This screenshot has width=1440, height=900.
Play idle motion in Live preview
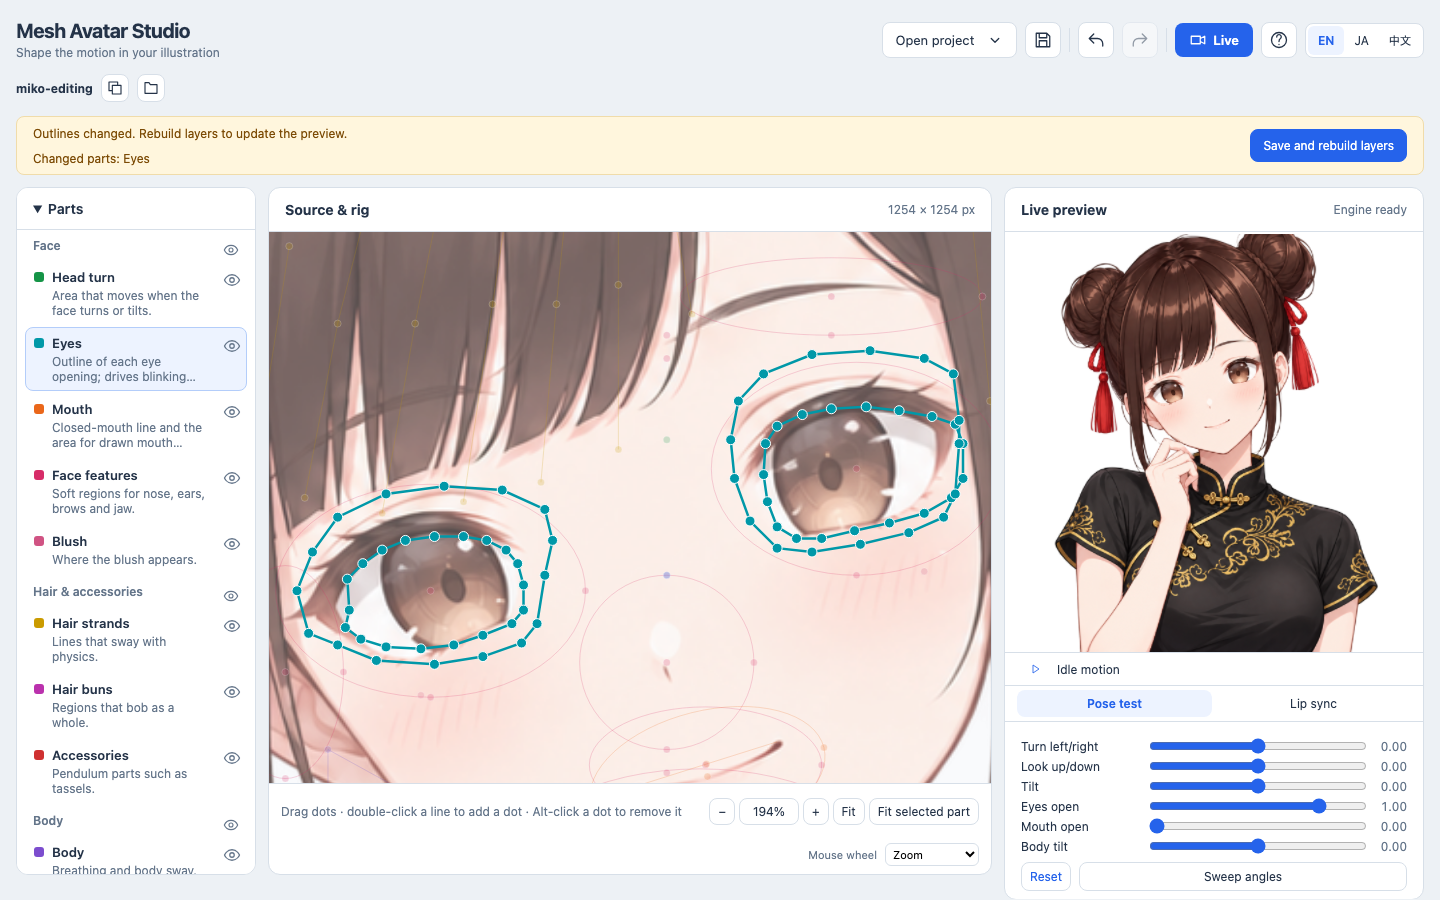pyautogui.click(x=1036, y=669)
